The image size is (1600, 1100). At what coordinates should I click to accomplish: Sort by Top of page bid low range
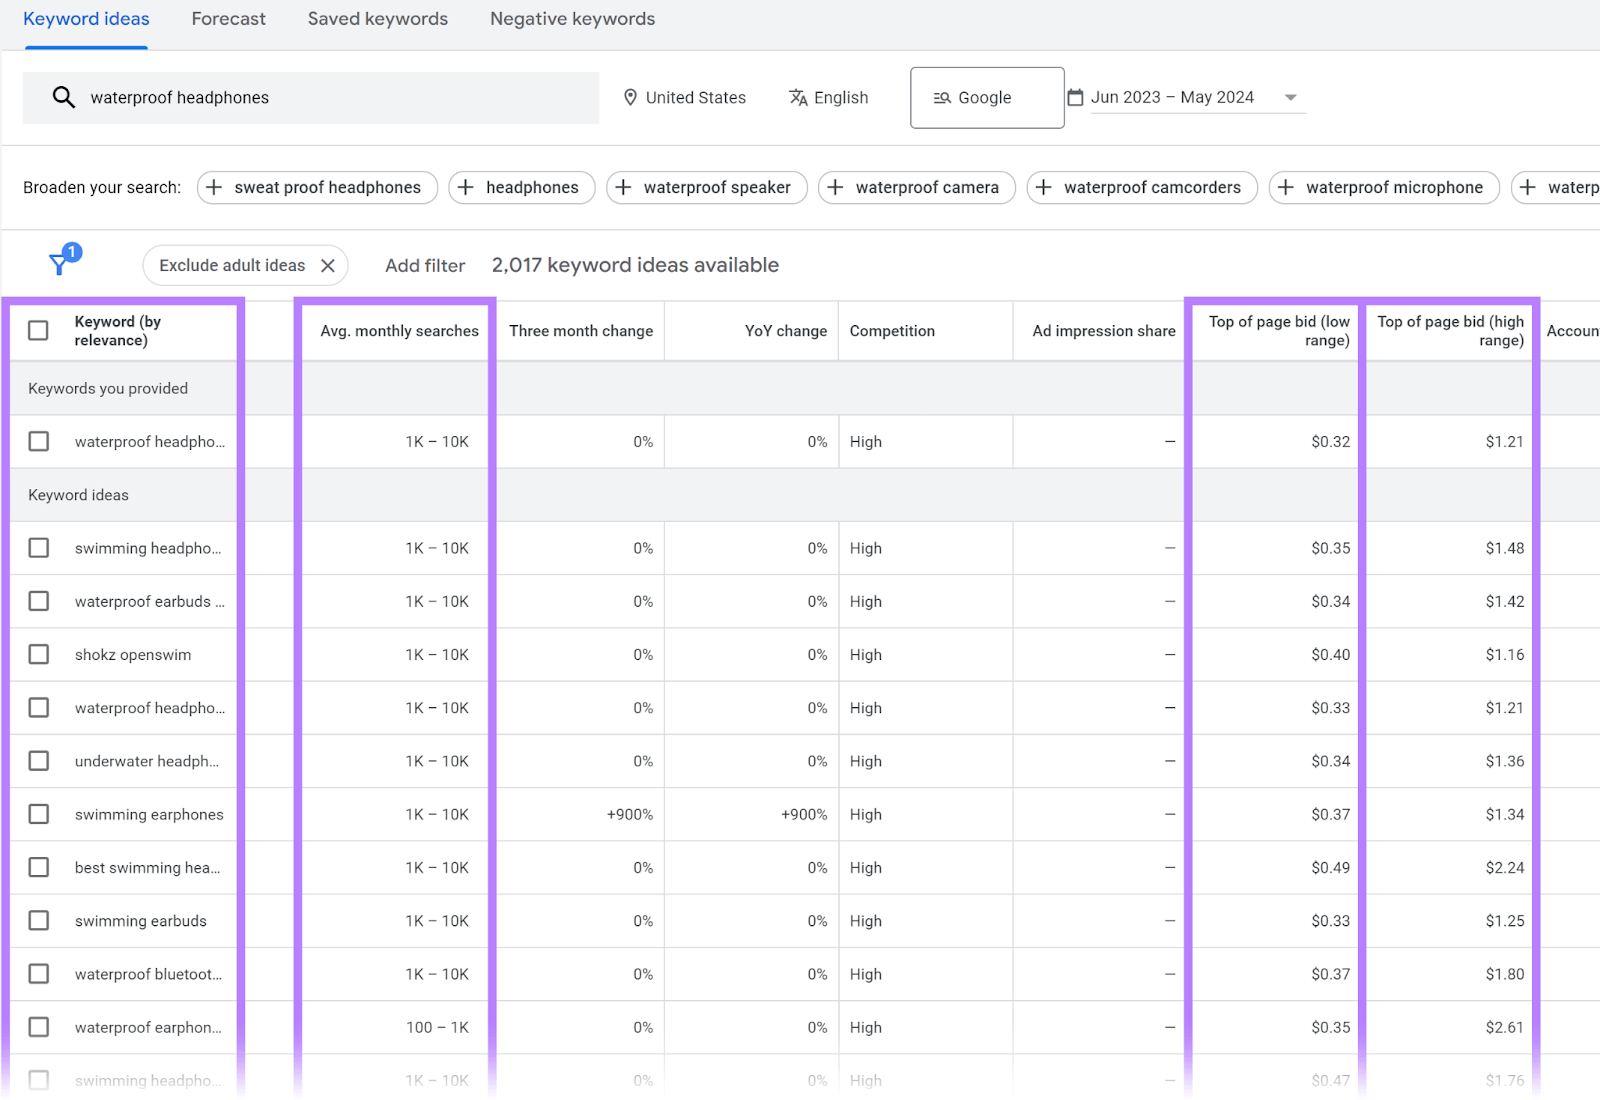[1279, 331]
